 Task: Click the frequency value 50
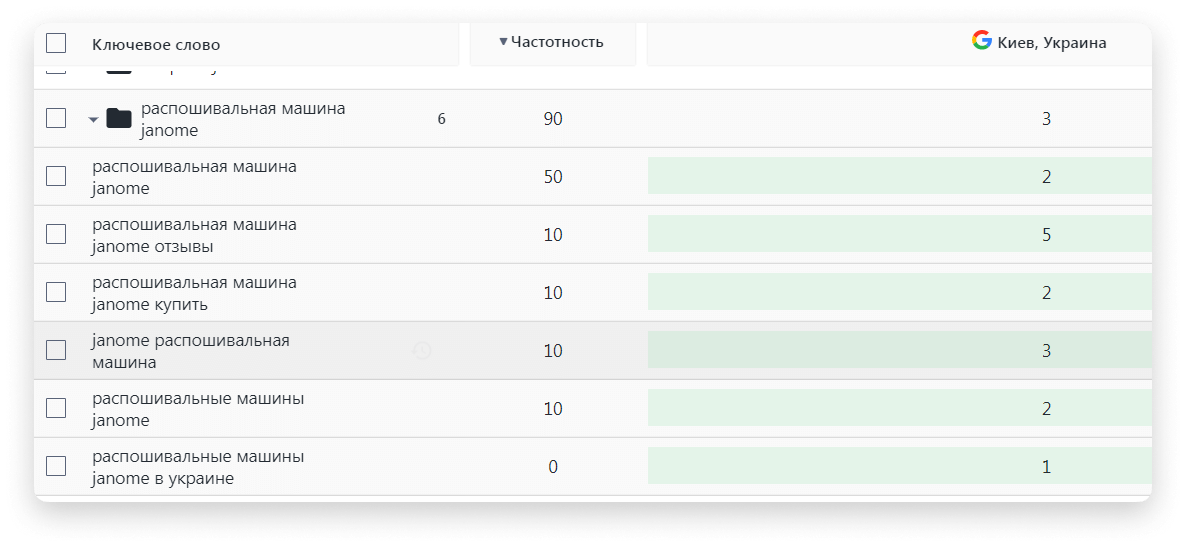[x=553, y=177]
